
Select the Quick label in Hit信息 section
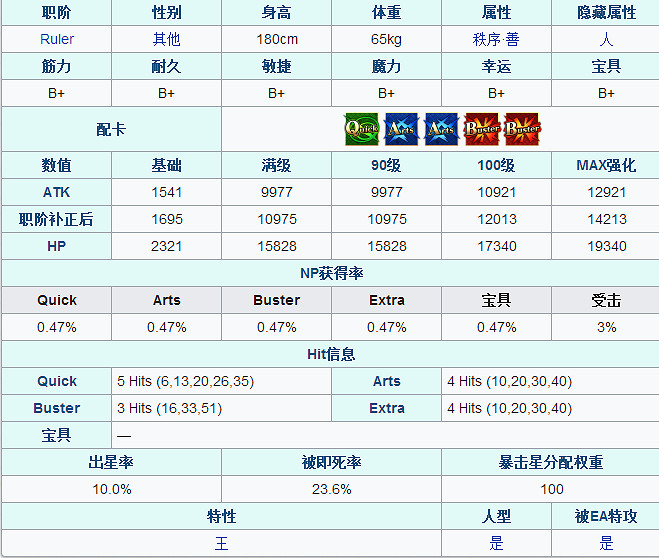[x=57, y=381]
